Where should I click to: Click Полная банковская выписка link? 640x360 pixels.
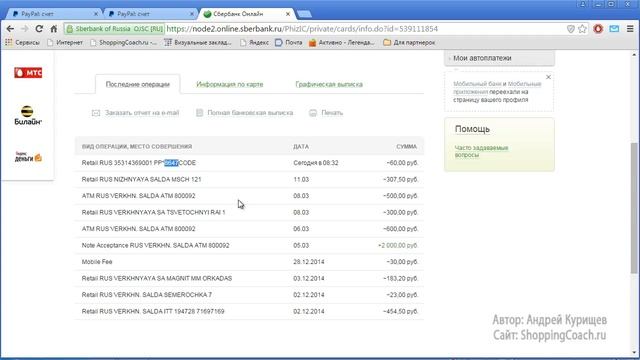[250, 113]
